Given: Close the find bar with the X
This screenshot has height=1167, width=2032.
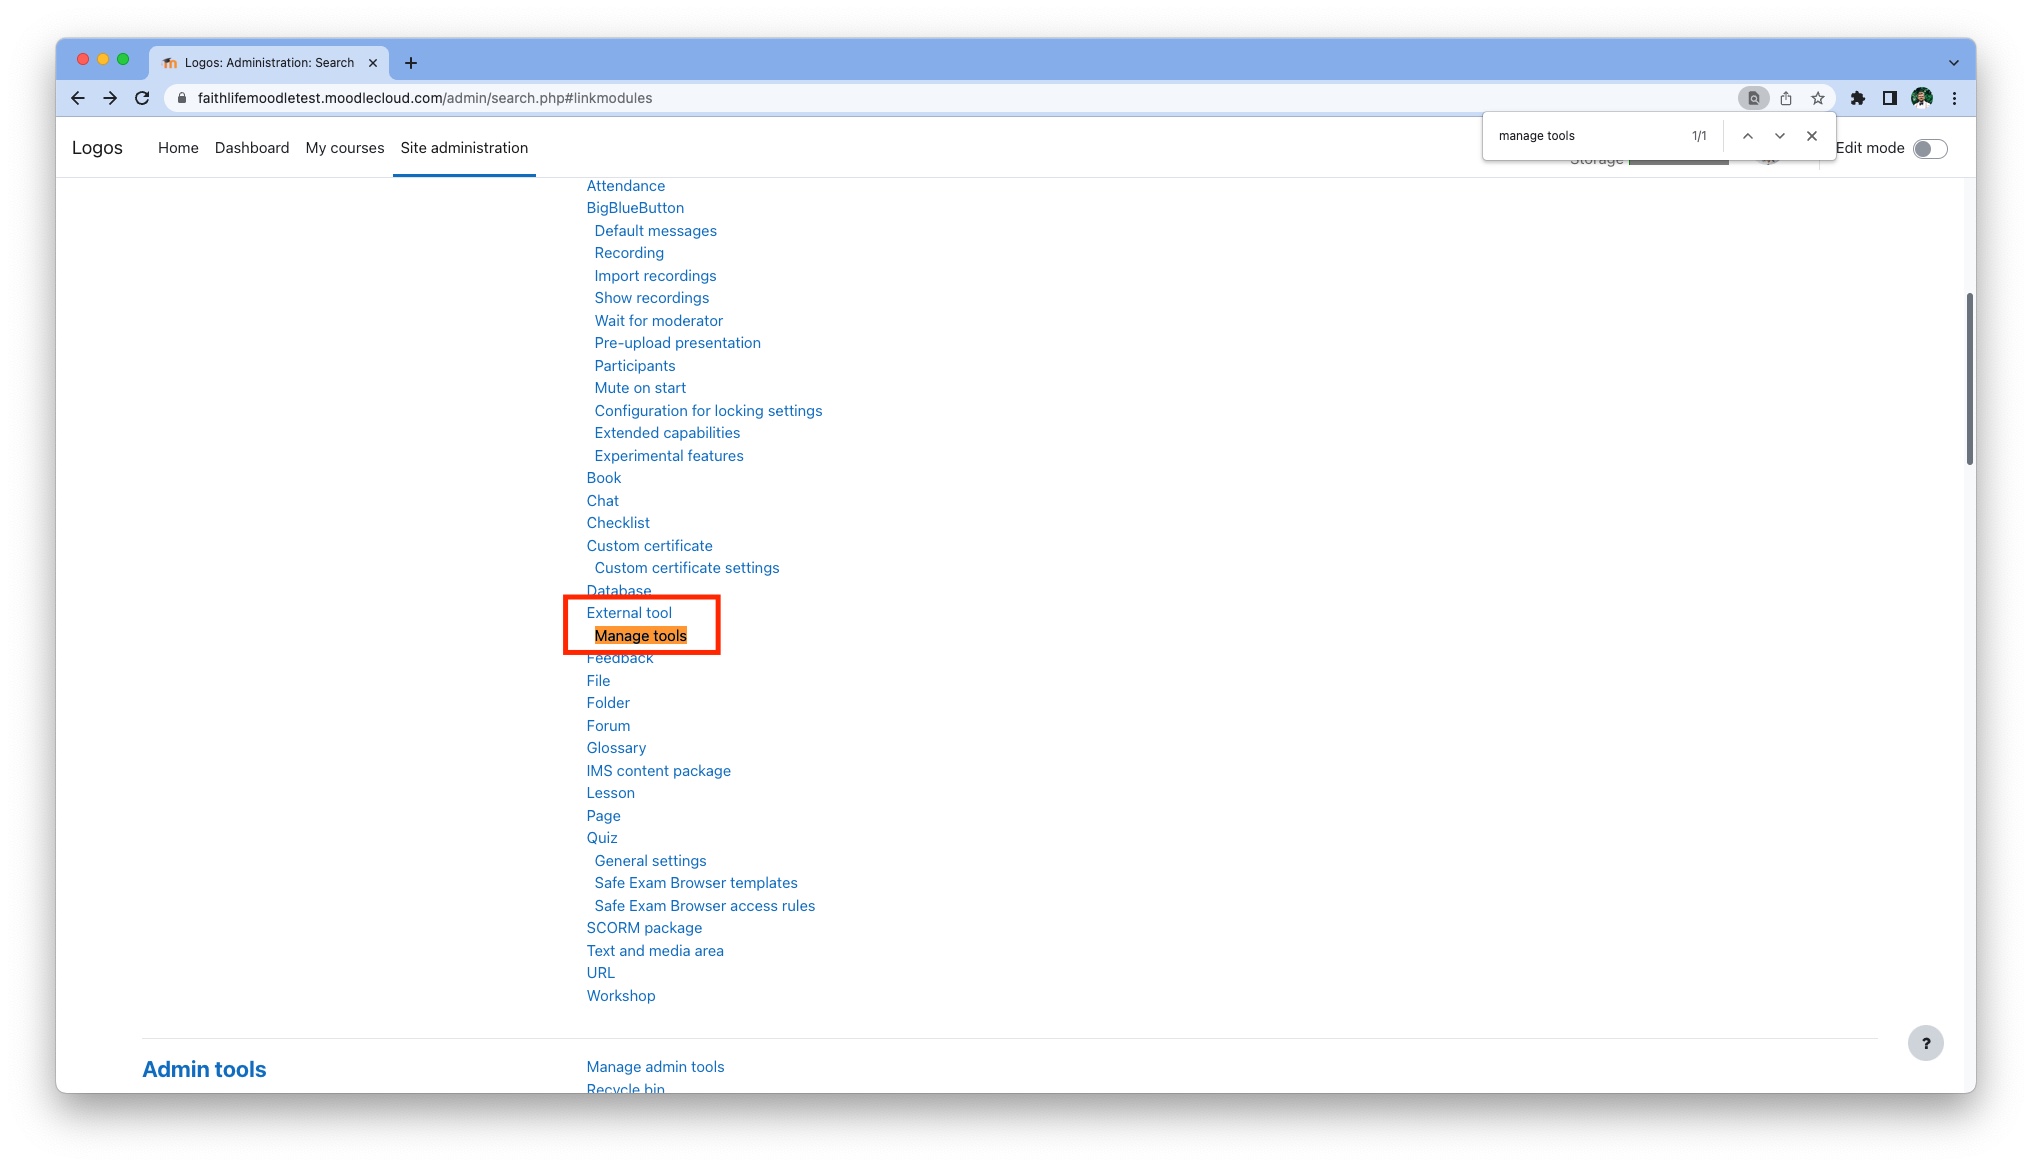Looking at the screenshot, I should [1812, 135].
